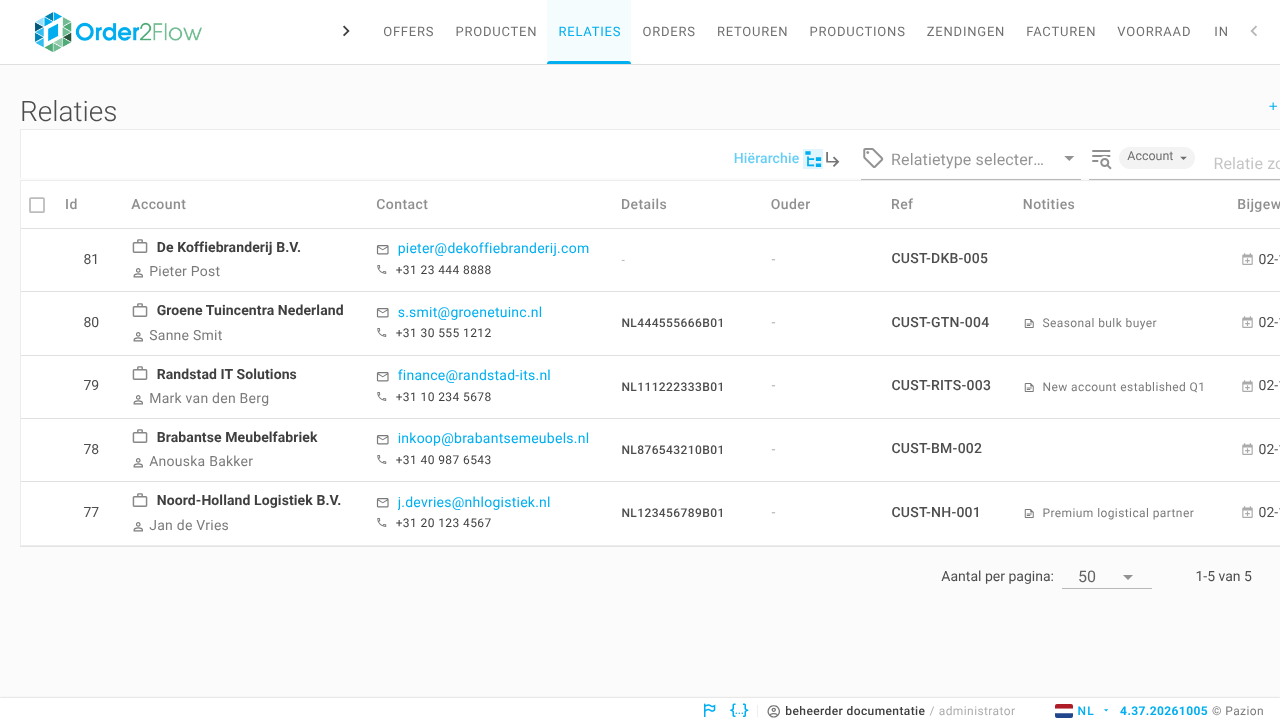Image resolution: width=1280 pixels, height=720 pixels.
Task: Click the finance@randstad-its.nl email link
Action: point(474,375)
